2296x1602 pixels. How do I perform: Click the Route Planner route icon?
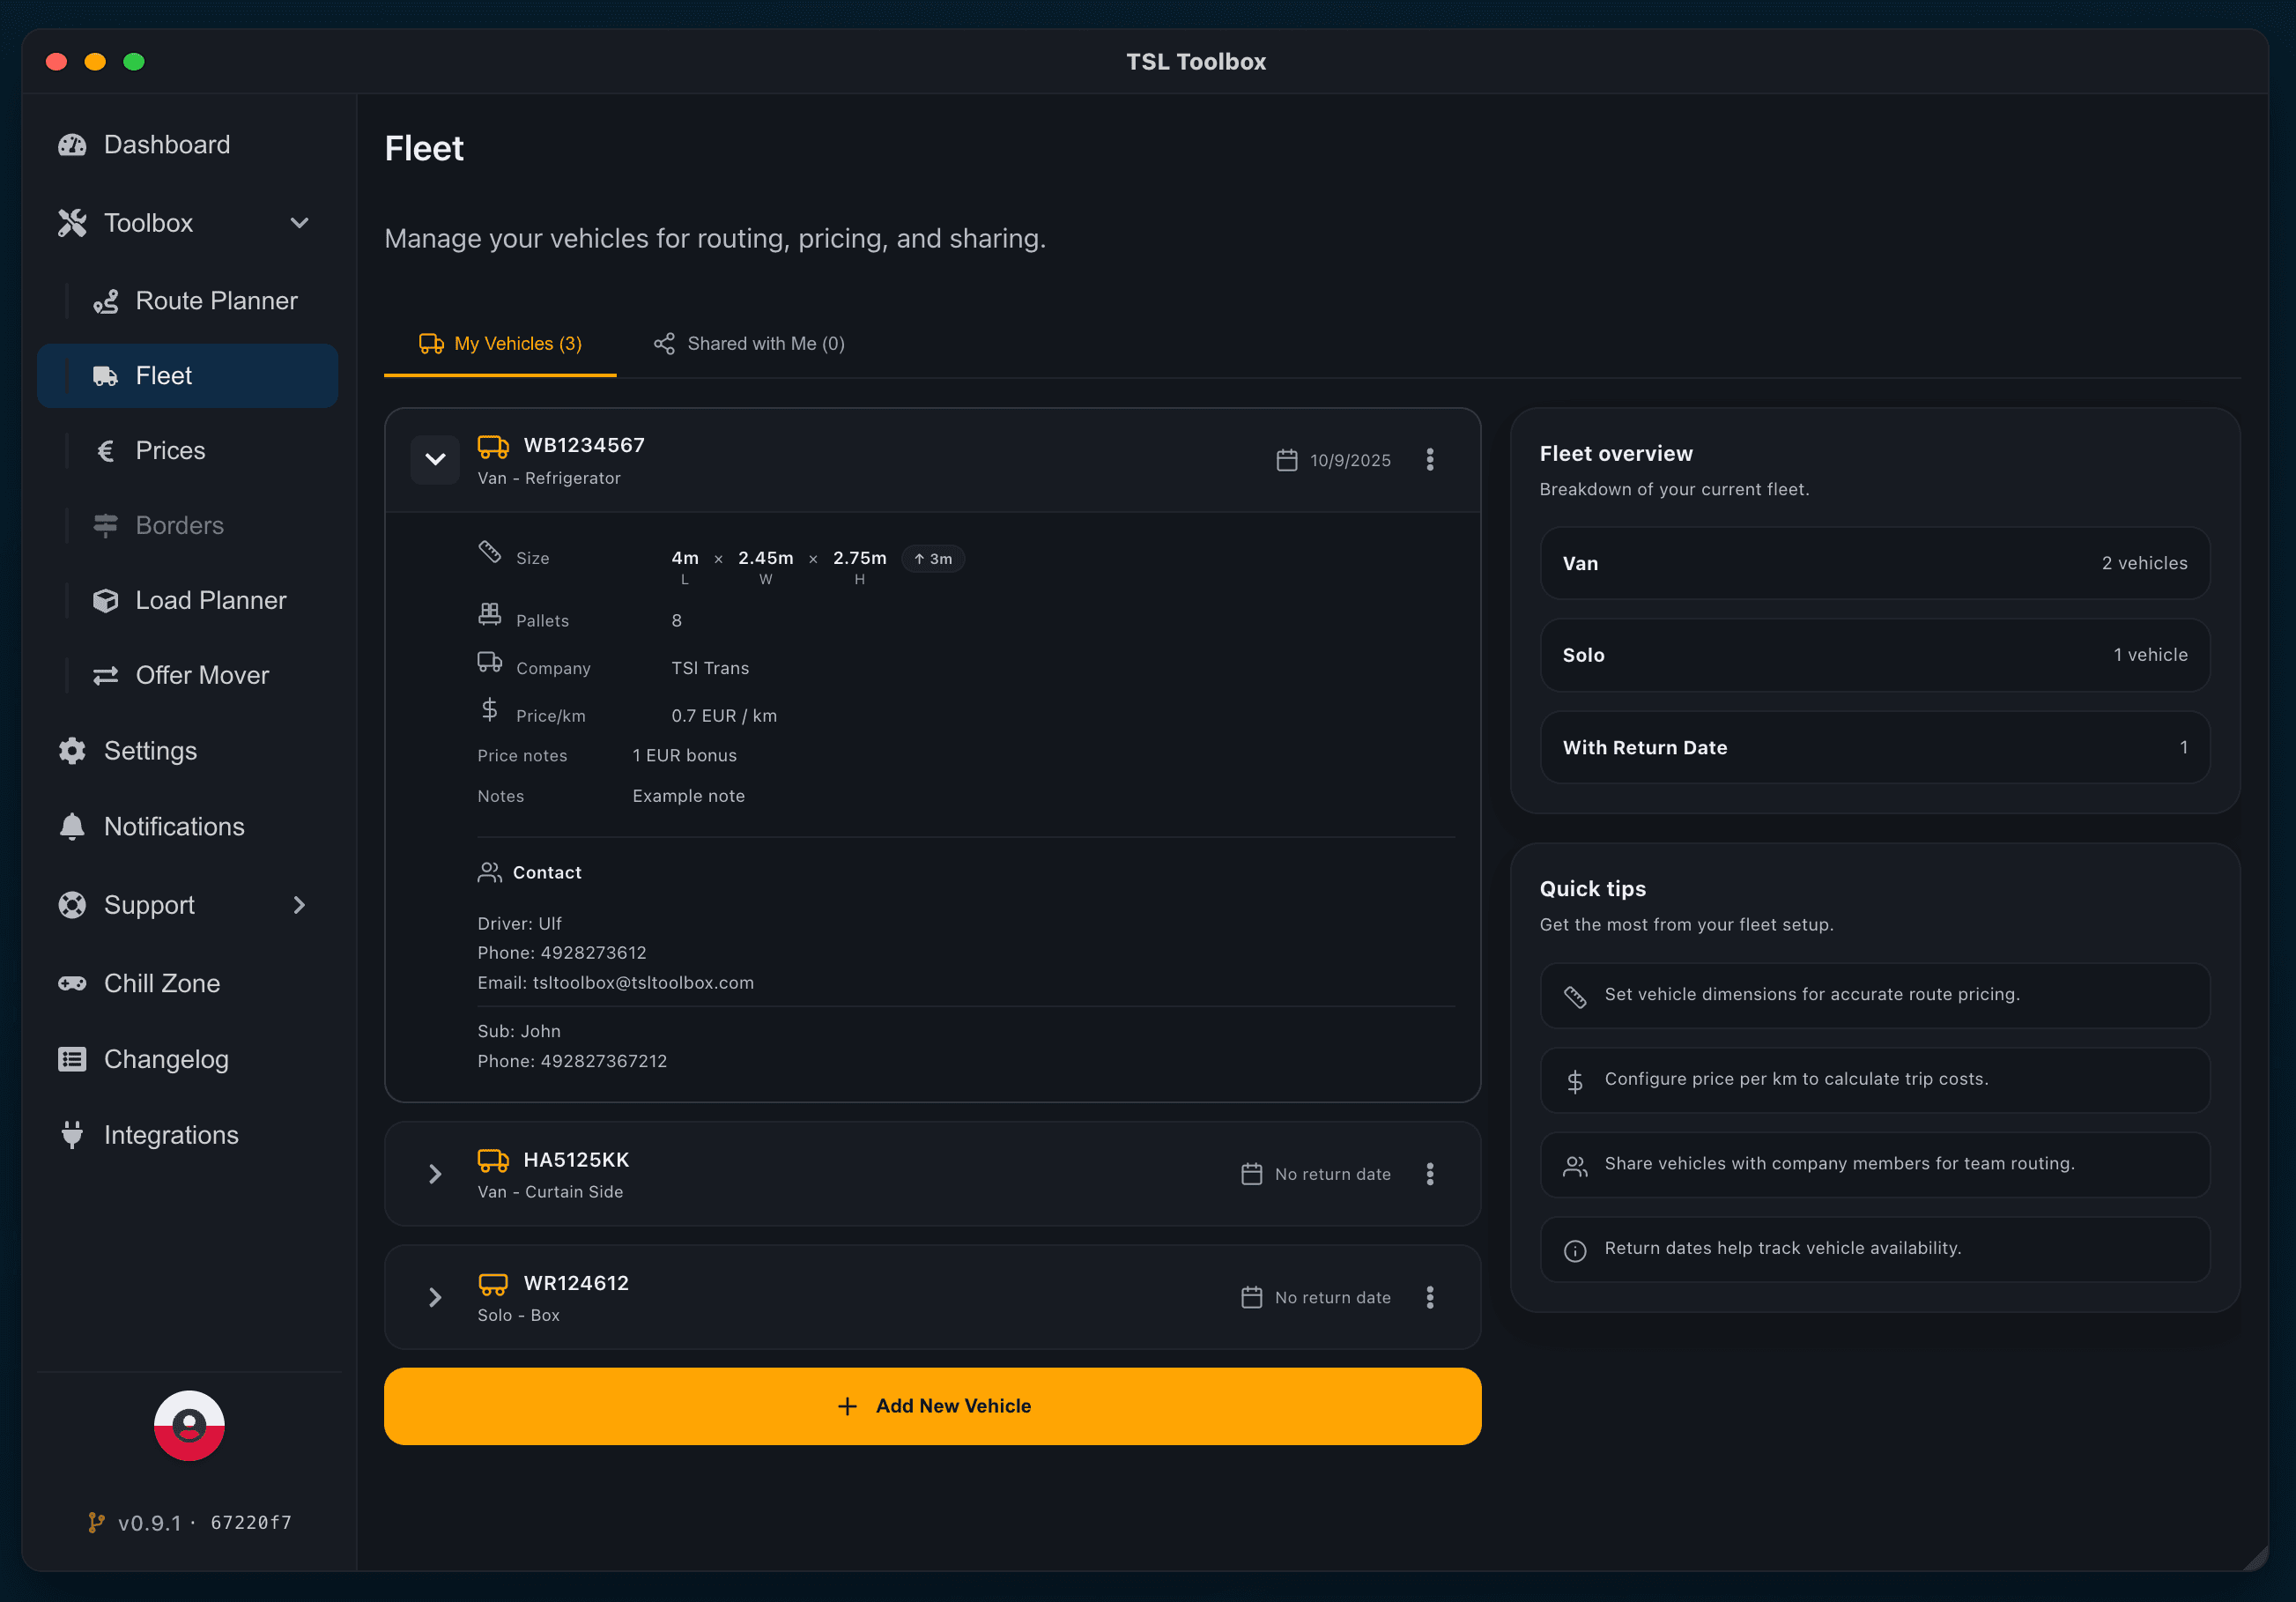click(105, 301)
